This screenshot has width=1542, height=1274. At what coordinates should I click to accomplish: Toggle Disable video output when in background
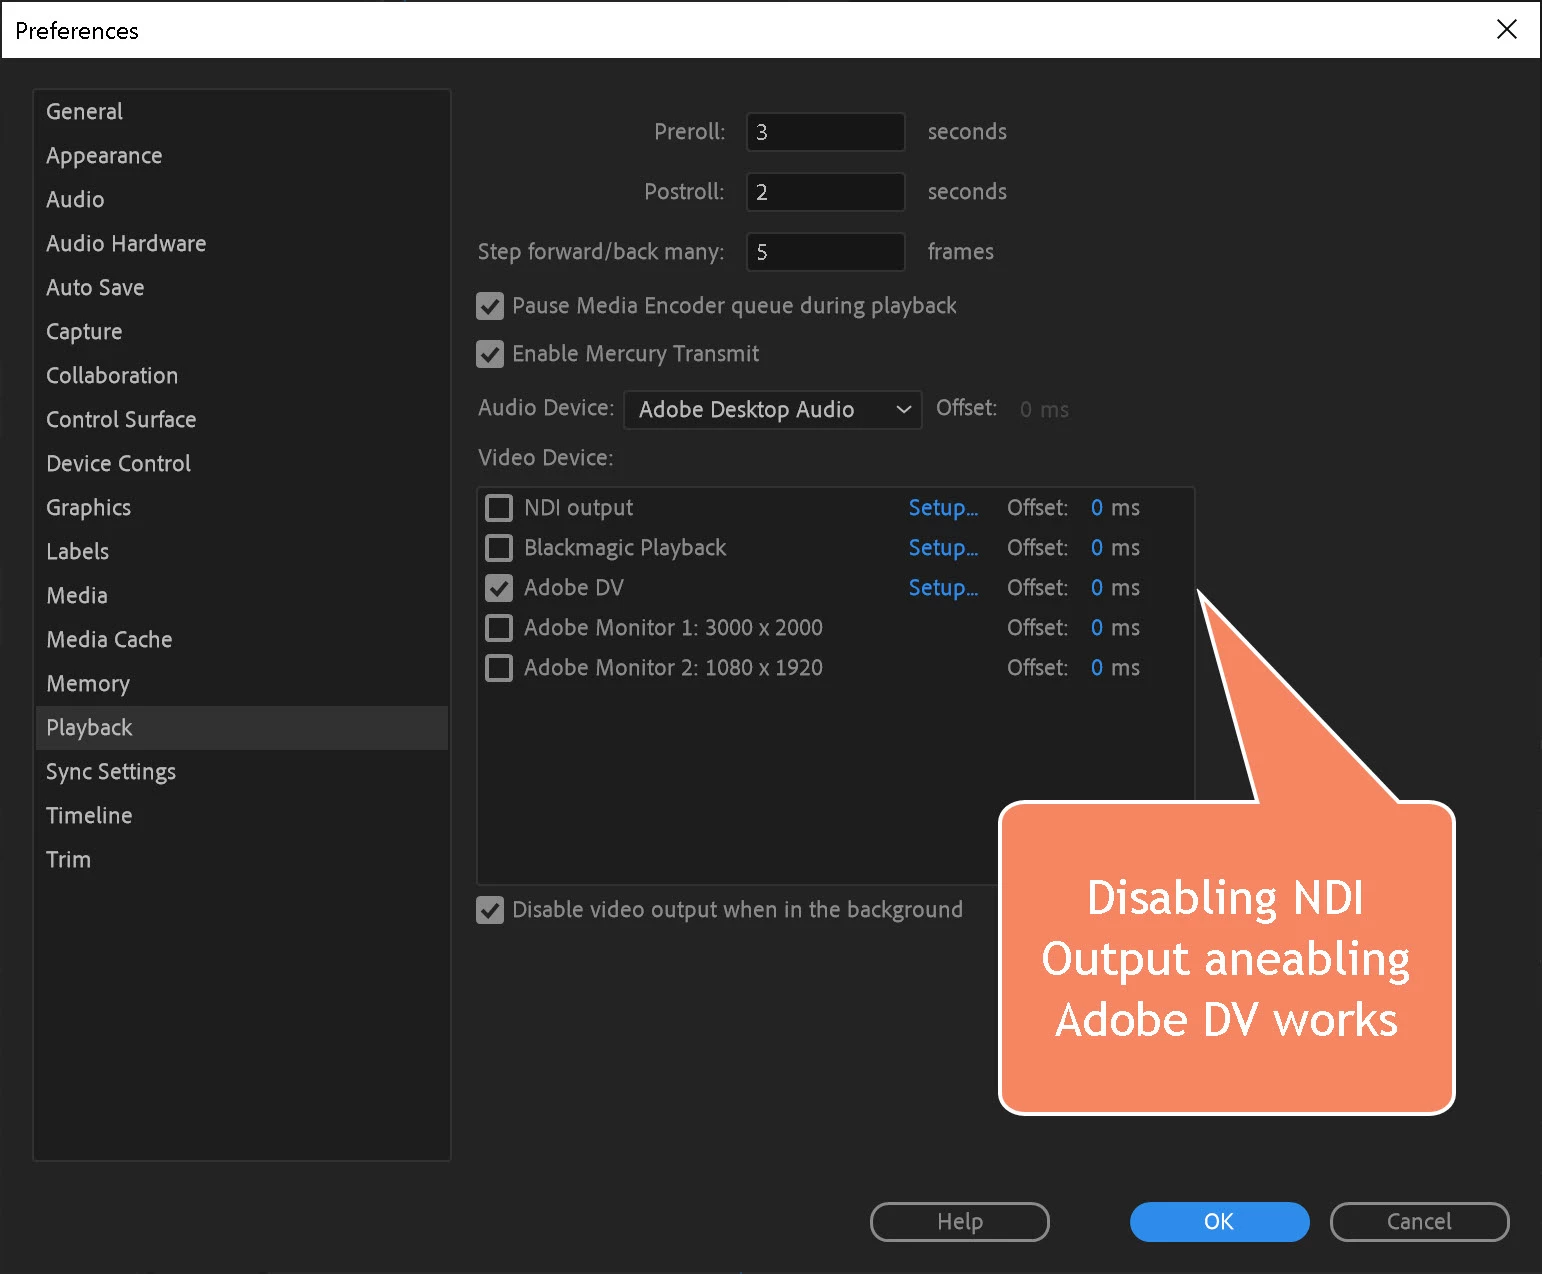tap(490, 910)
